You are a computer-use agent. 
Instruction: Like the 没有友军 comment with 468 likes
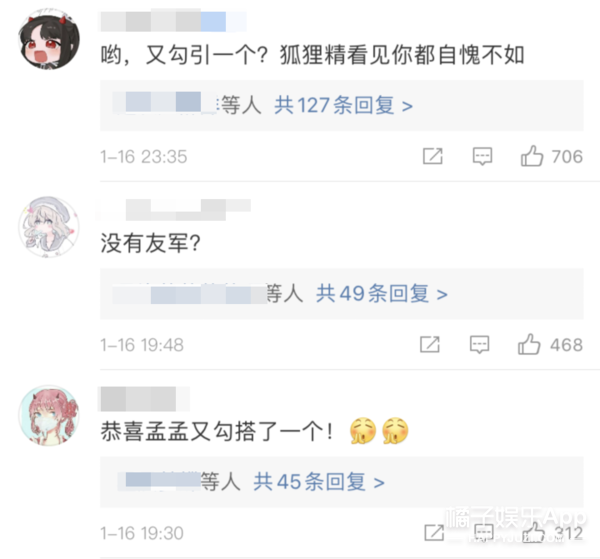(x=529, y=344)
